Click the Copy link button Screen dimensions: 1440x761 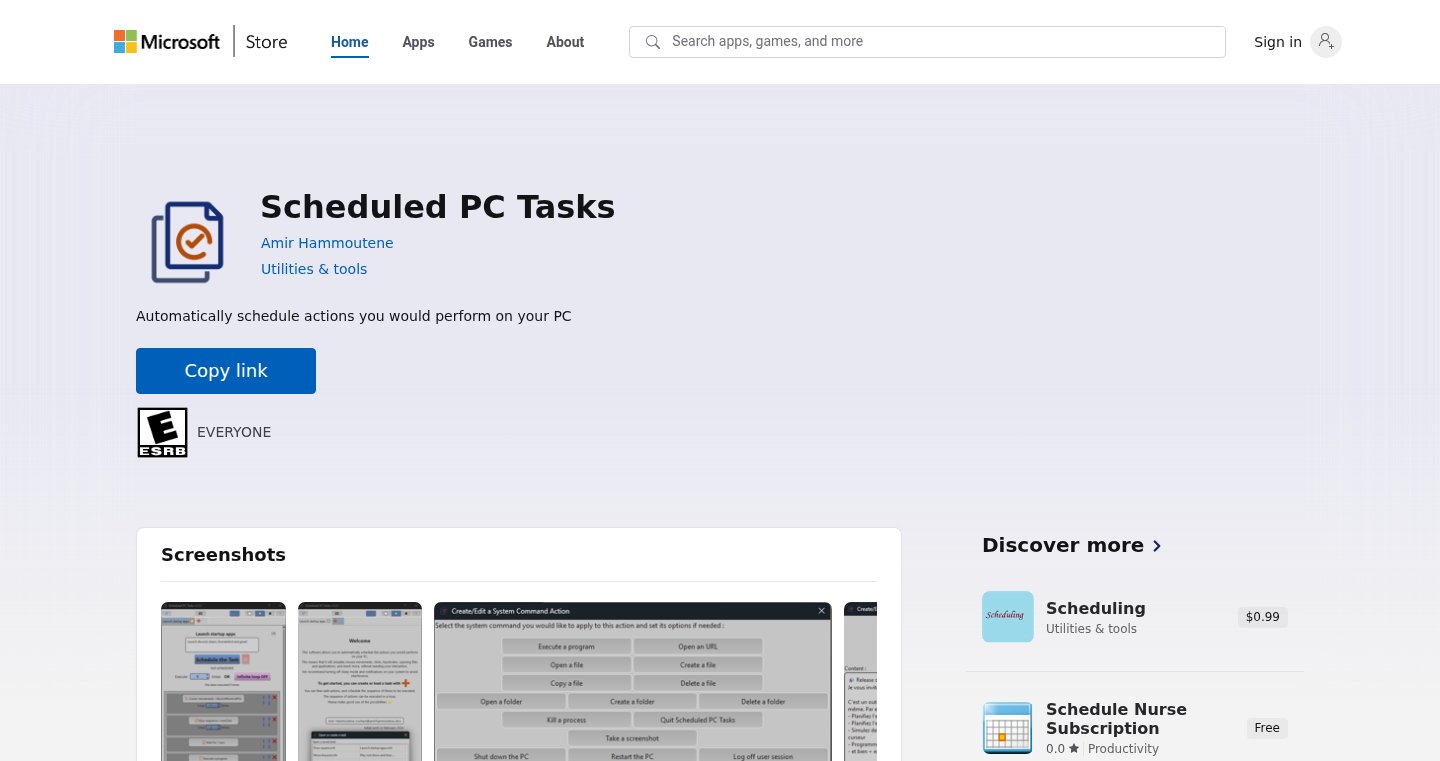(x=226, y=371)
